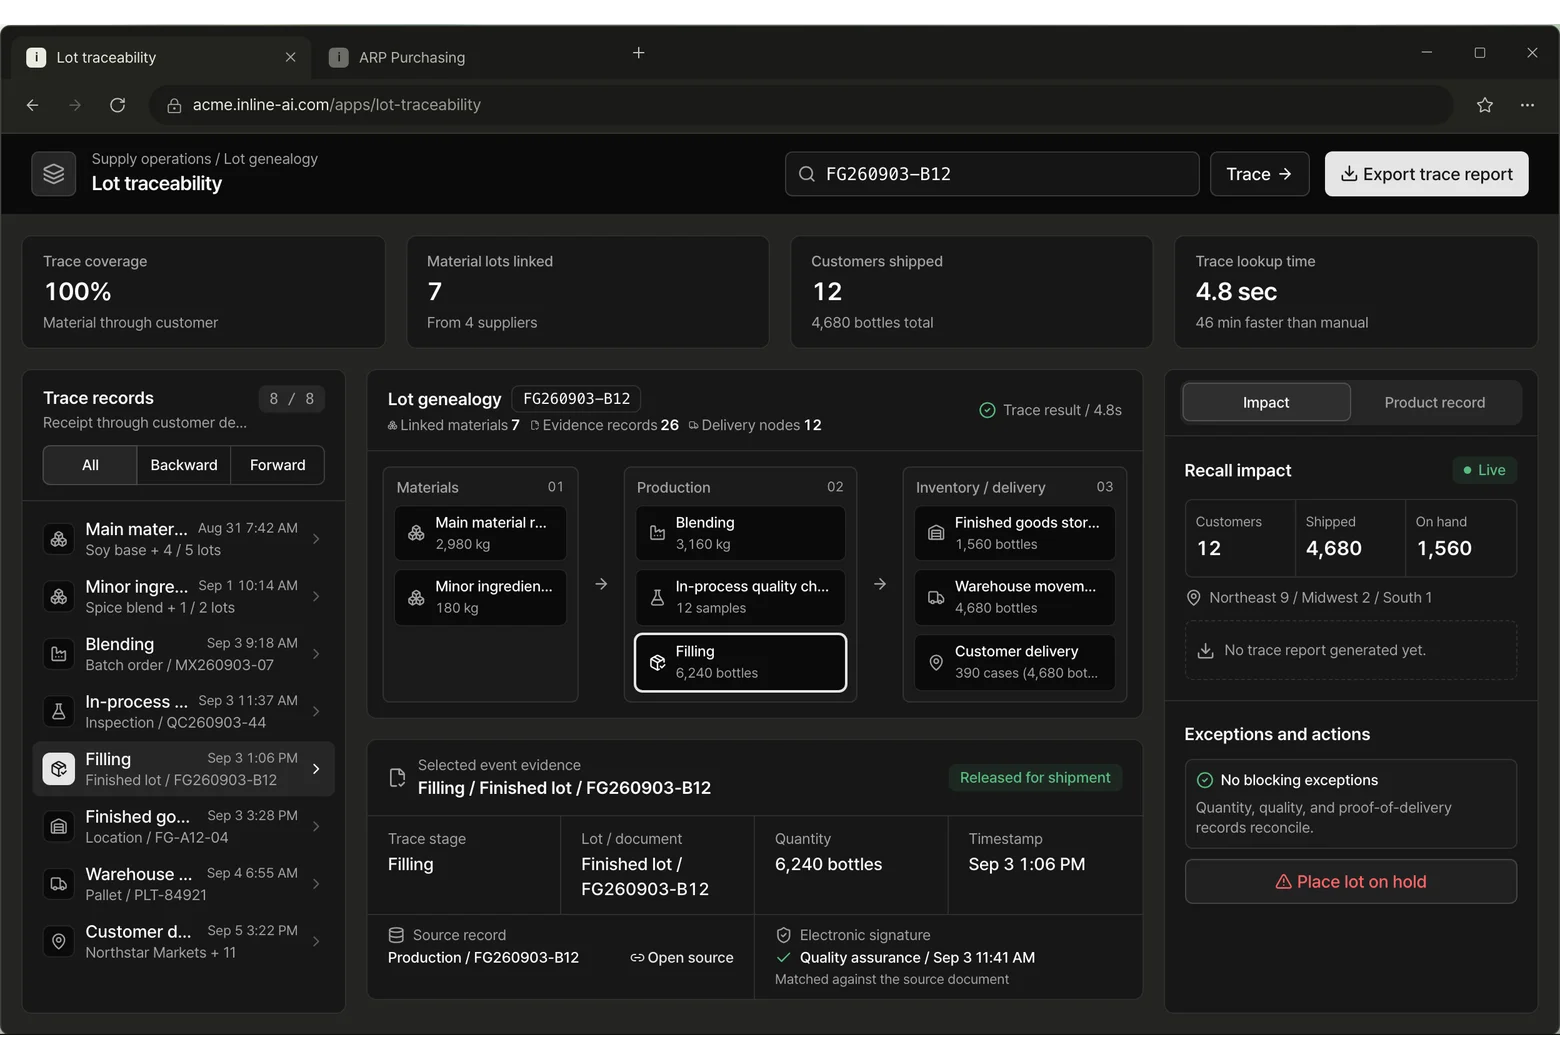Click the Blending factory icon in Trace records
Image resolution: width=1560 pixels, height=1060 pixels.
click(59, 654)
